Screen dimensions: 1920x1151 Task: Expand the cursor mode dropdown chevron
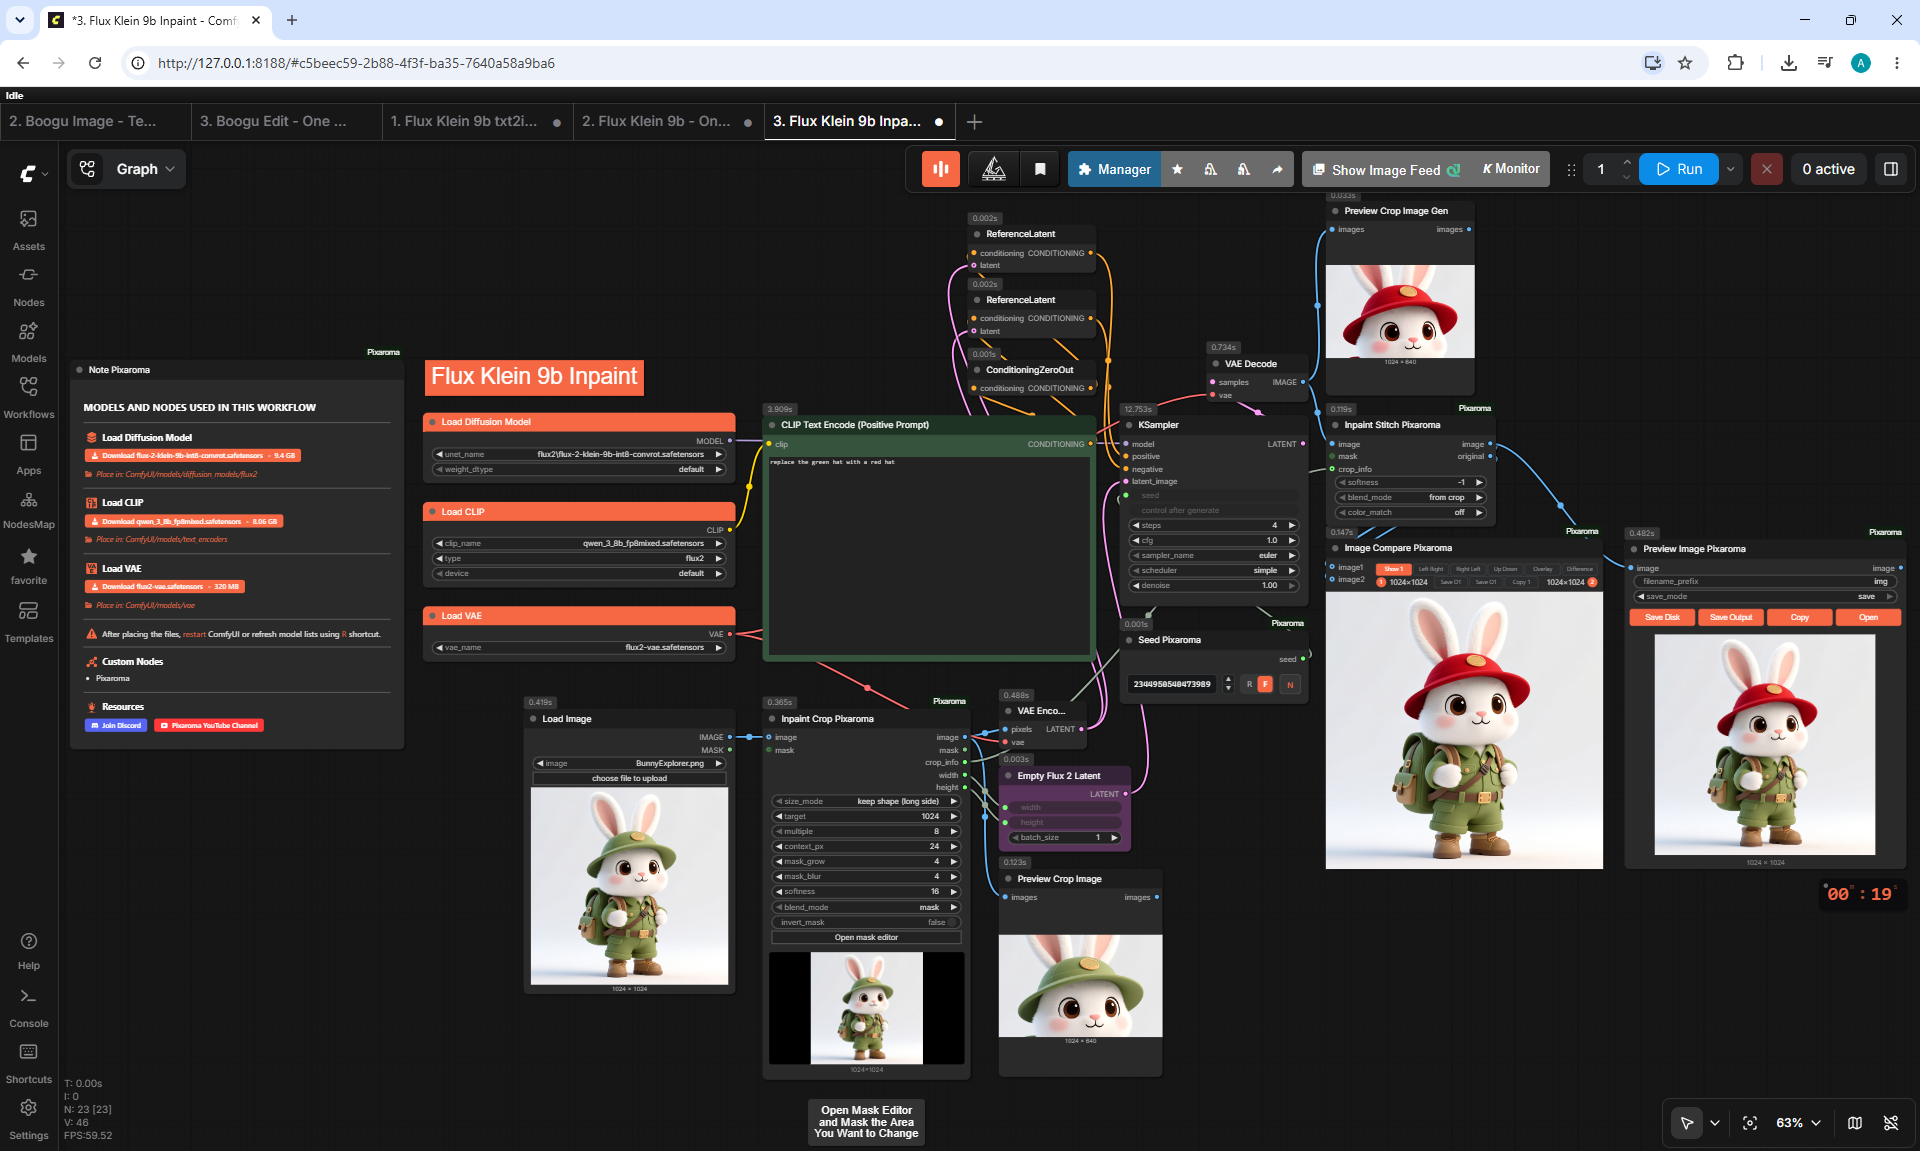1715,1123
